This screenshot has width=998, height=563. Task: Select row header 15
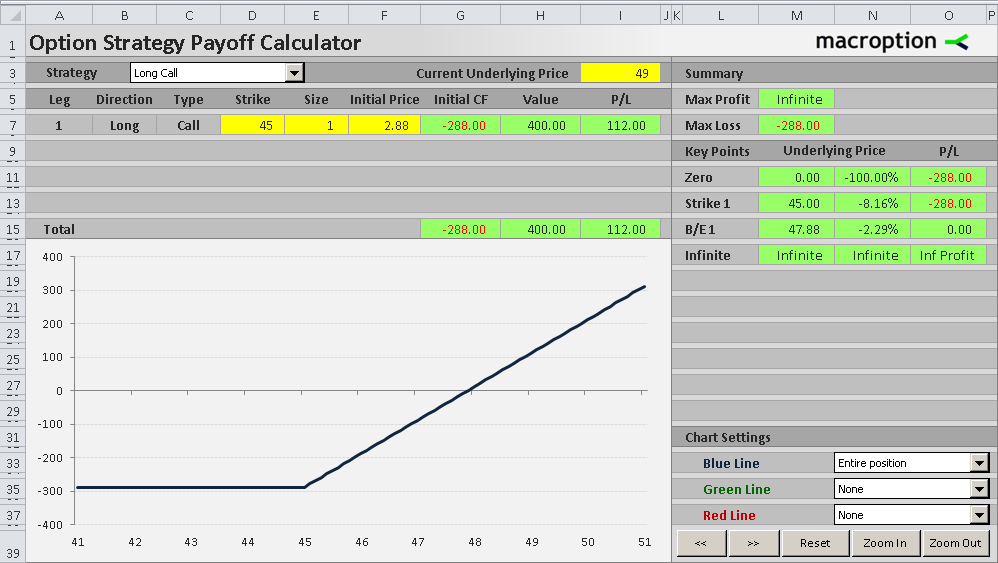click(x=13, y=229)
